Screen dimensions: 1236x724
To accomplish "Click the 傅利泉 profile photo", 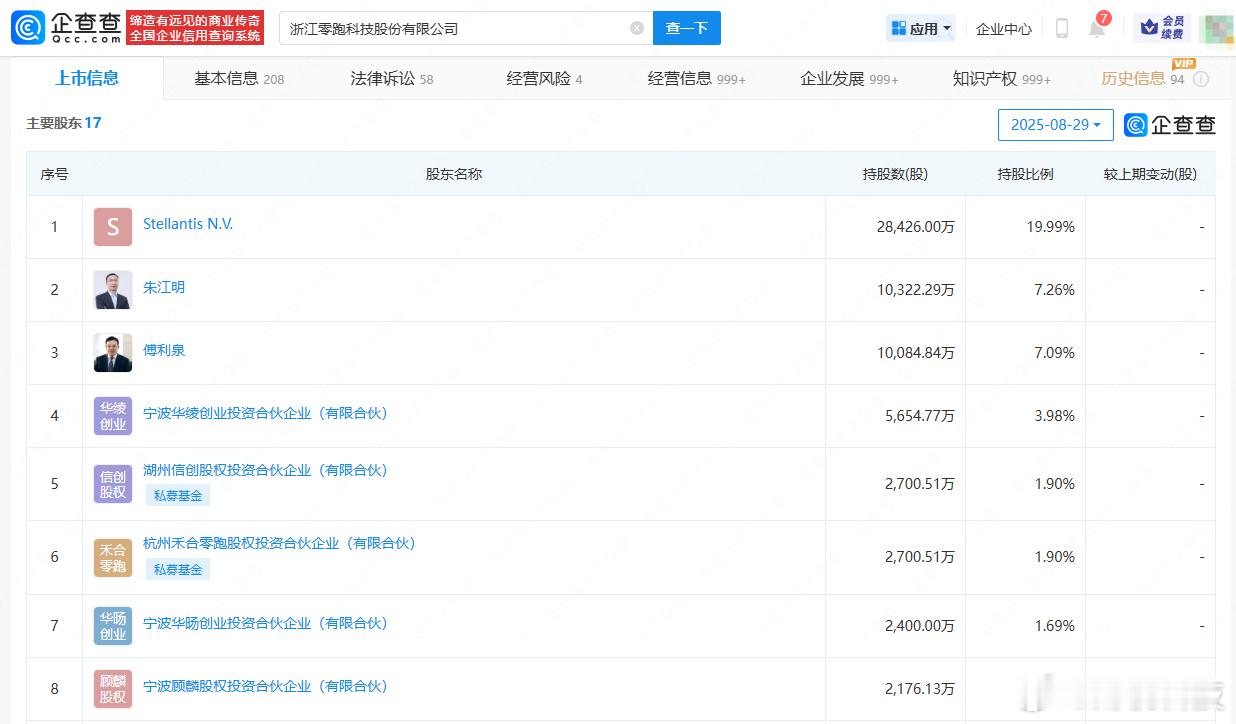I will (113, 353).
